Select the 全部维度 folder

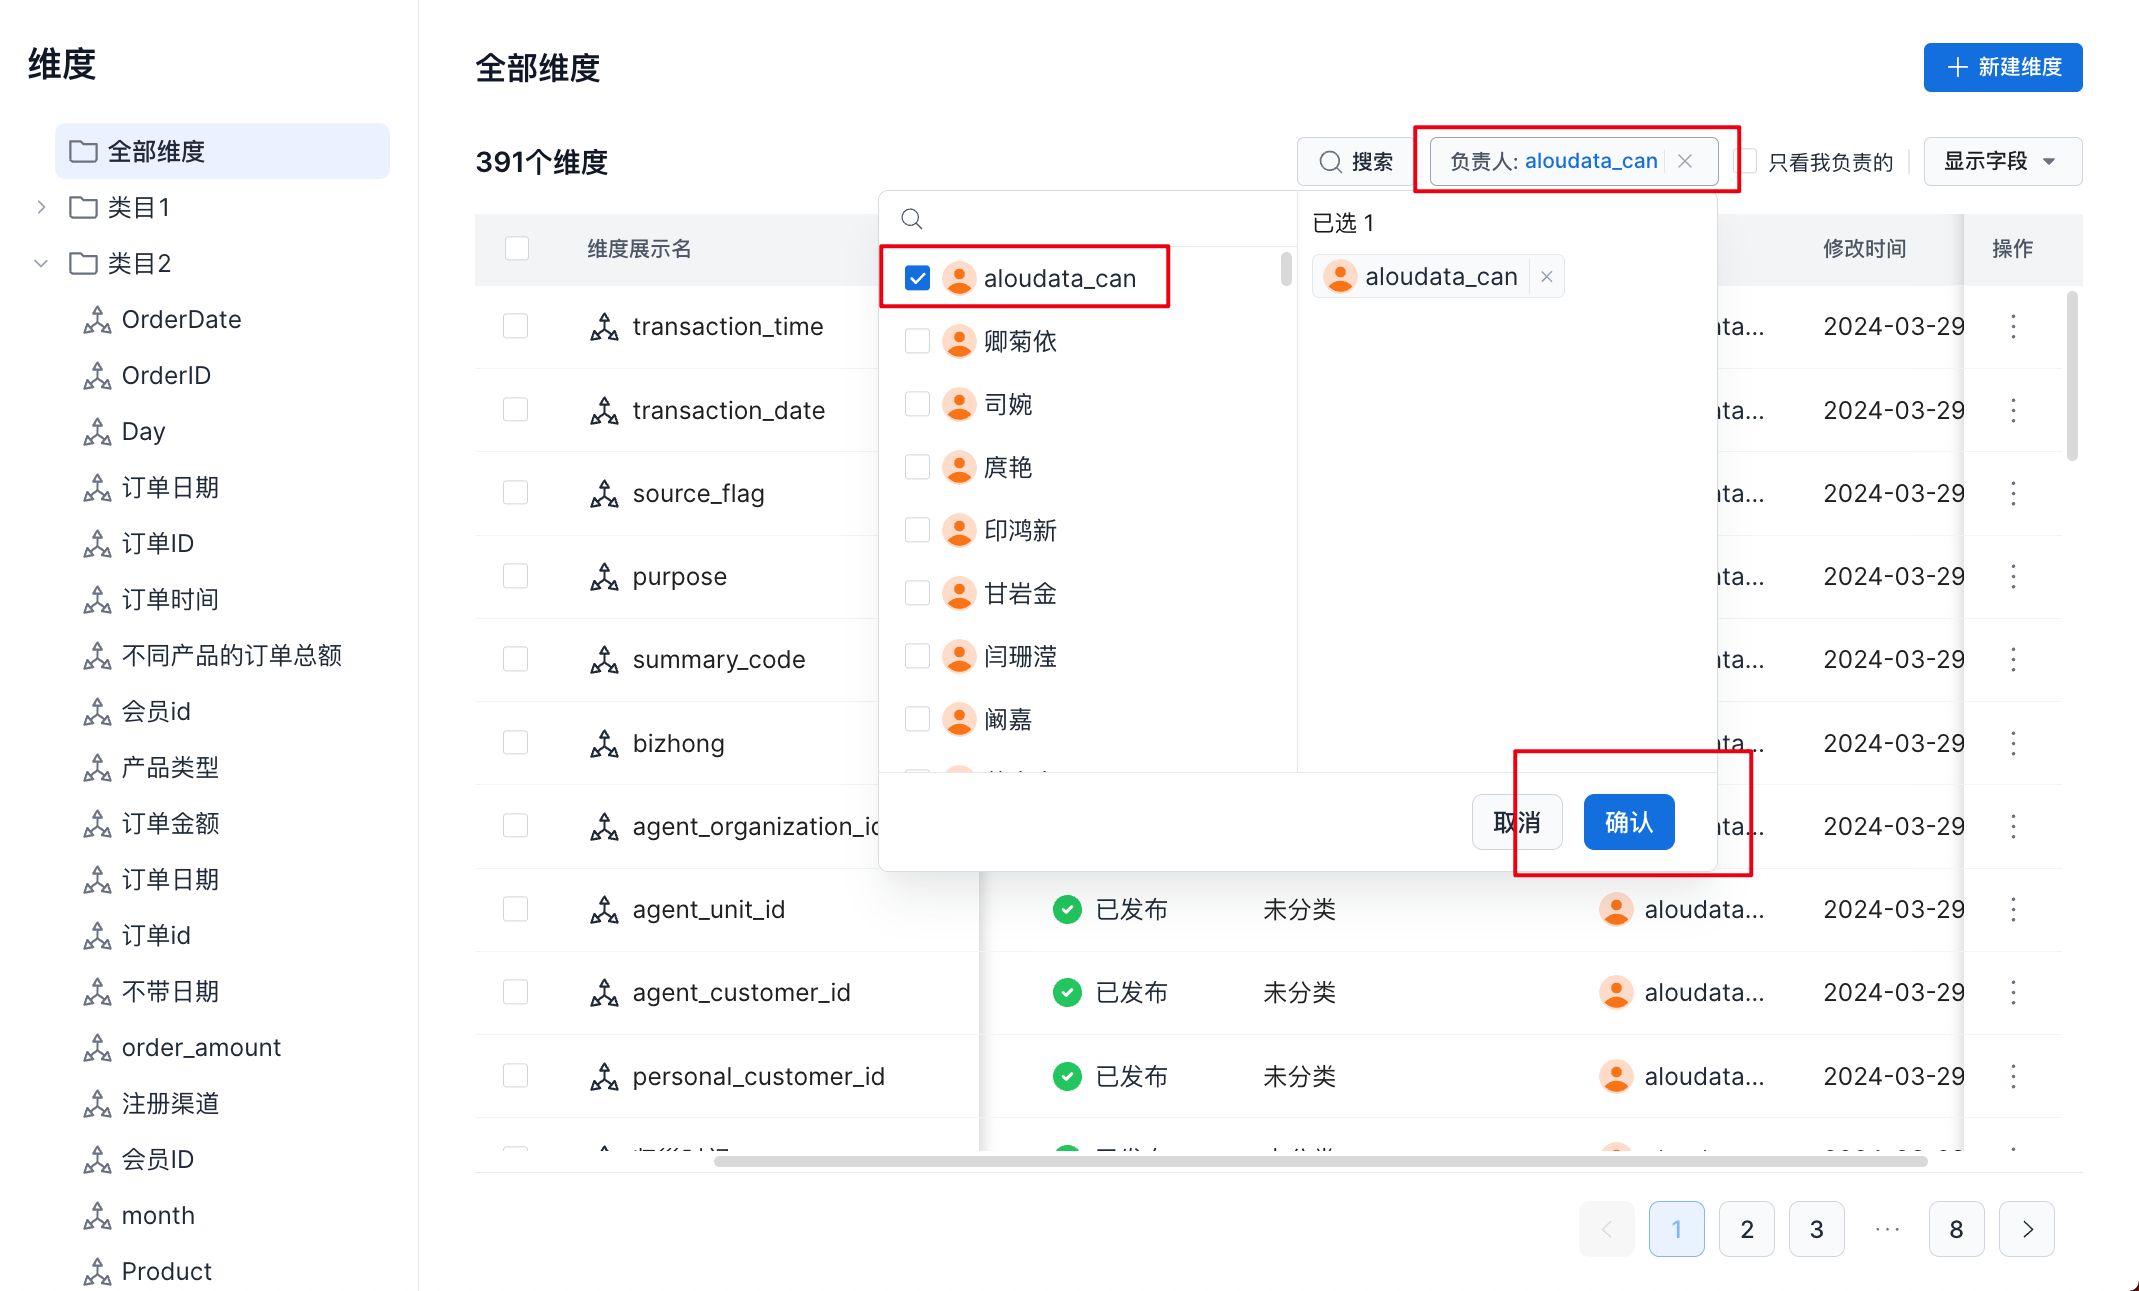(222, 151)
